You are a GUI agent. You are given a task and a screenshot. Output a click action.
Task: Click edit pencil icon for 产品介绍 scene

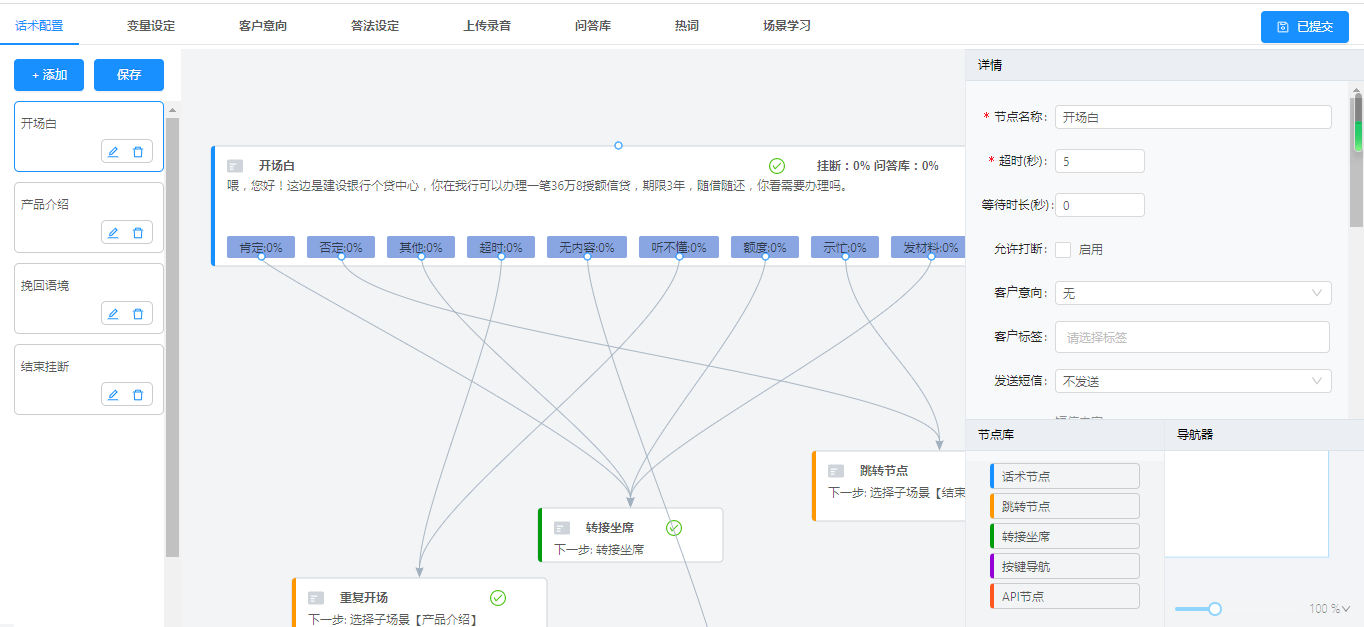coord(113,233)
